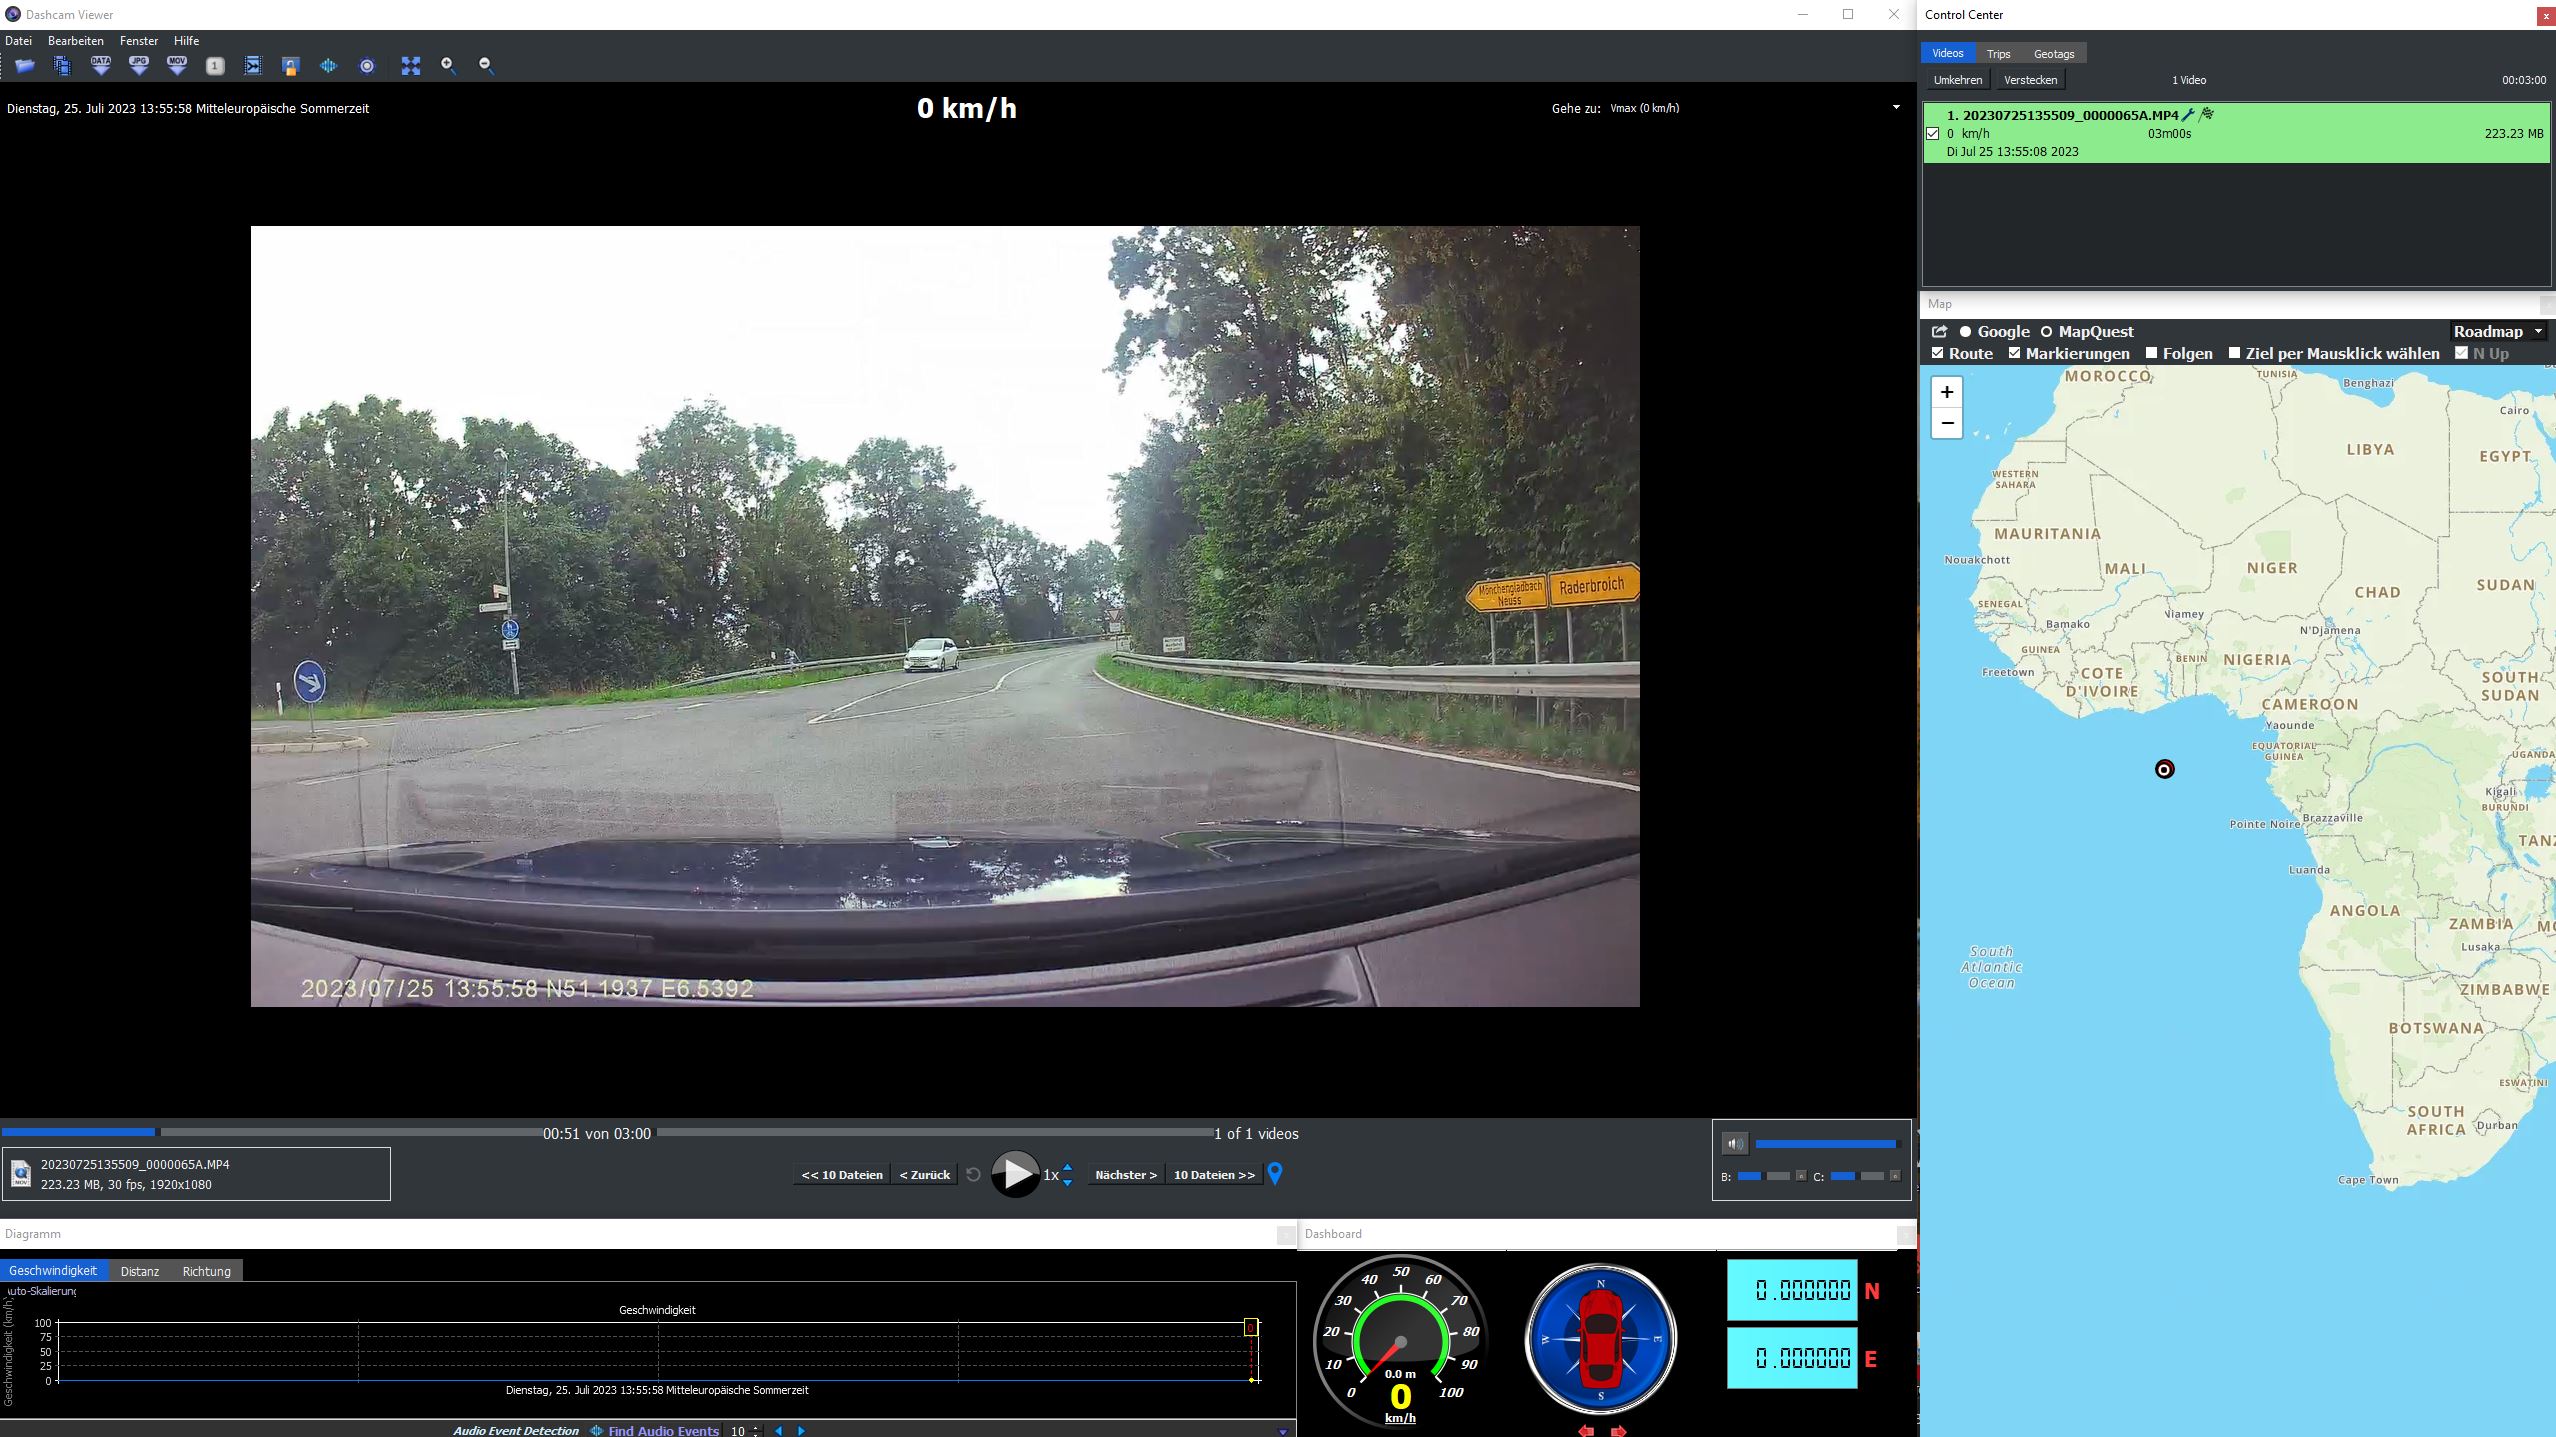Viewport: 2556px width, 1437px height.
Task: Open the Bearbeiten menu
Action: 76,41
